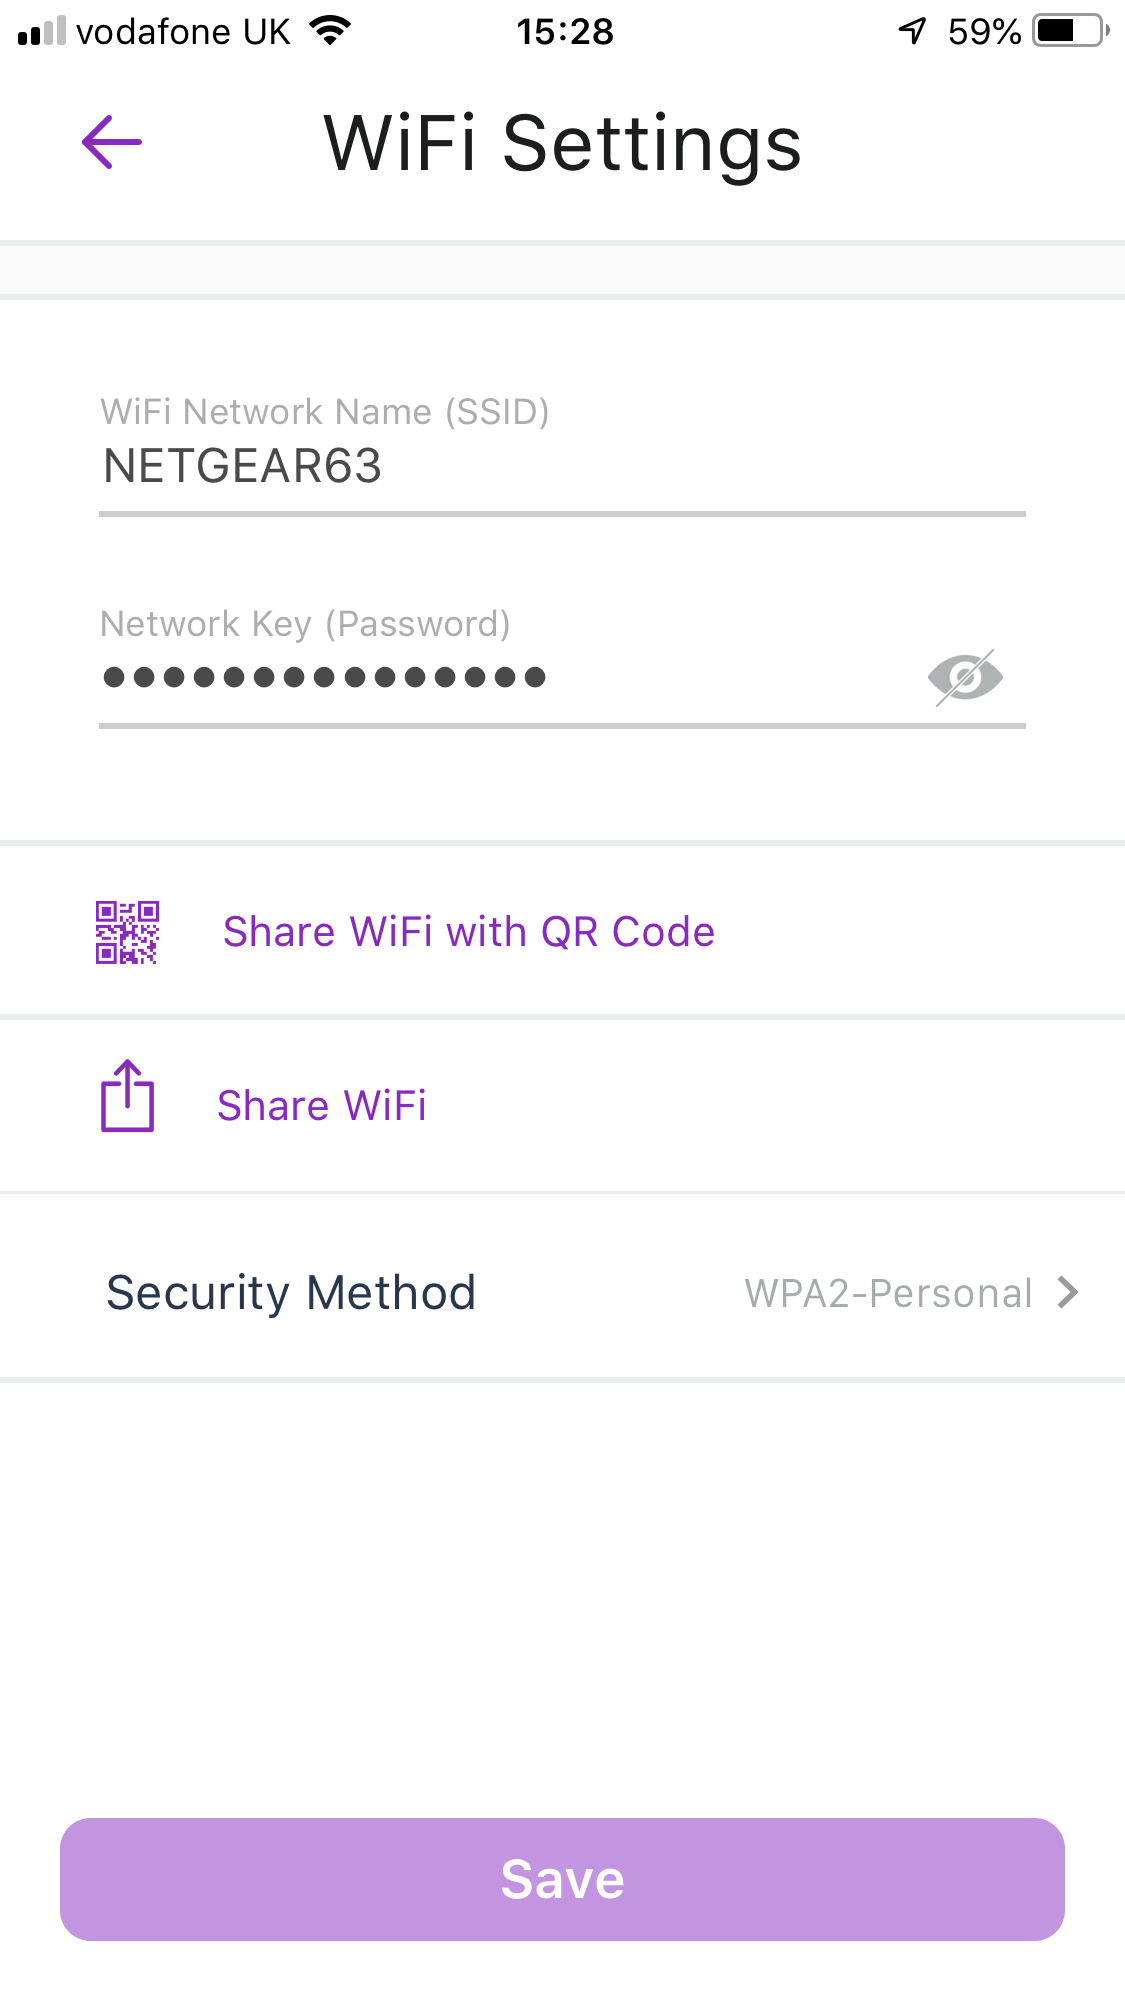The height and width of the screenshot is (2001, 1125).
Task: Choose the Share WiFi option text
Action: pos(322,1106)
